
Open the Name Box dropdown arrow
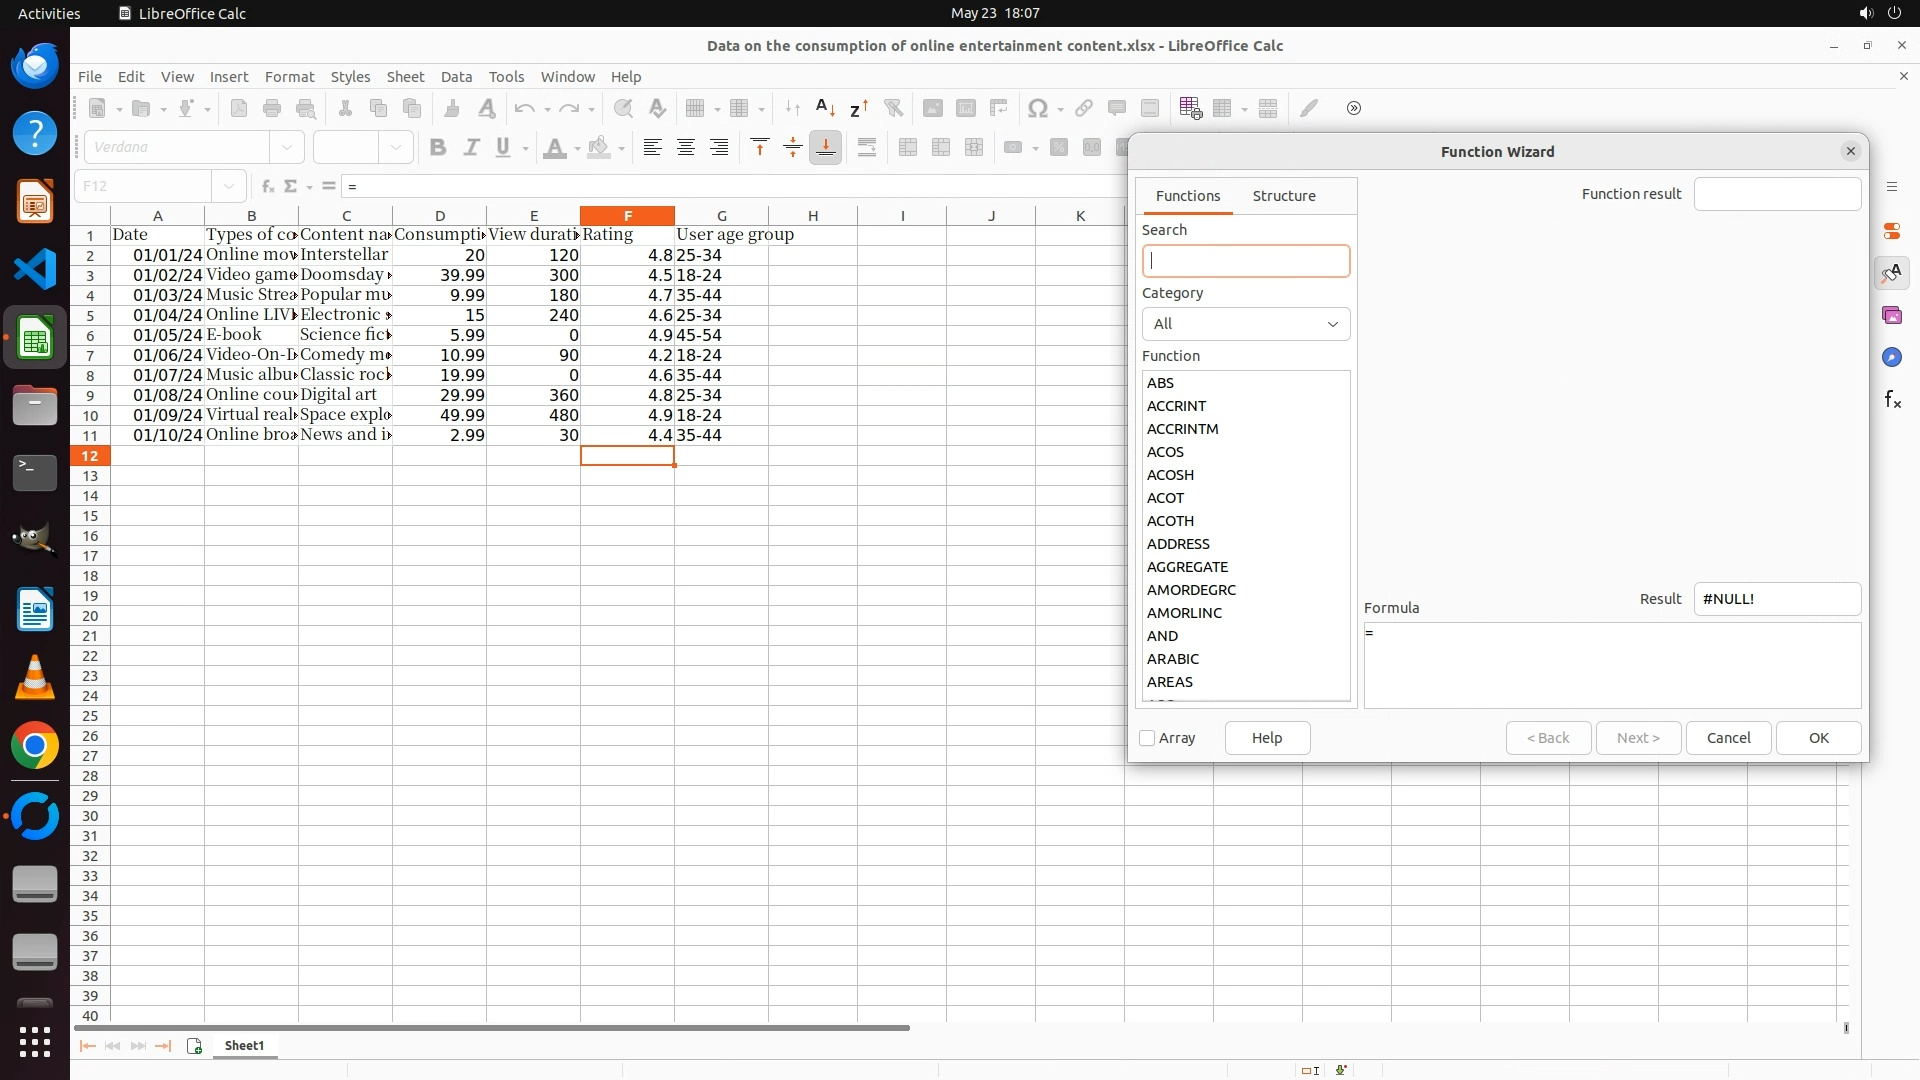[x=229, y=186]
